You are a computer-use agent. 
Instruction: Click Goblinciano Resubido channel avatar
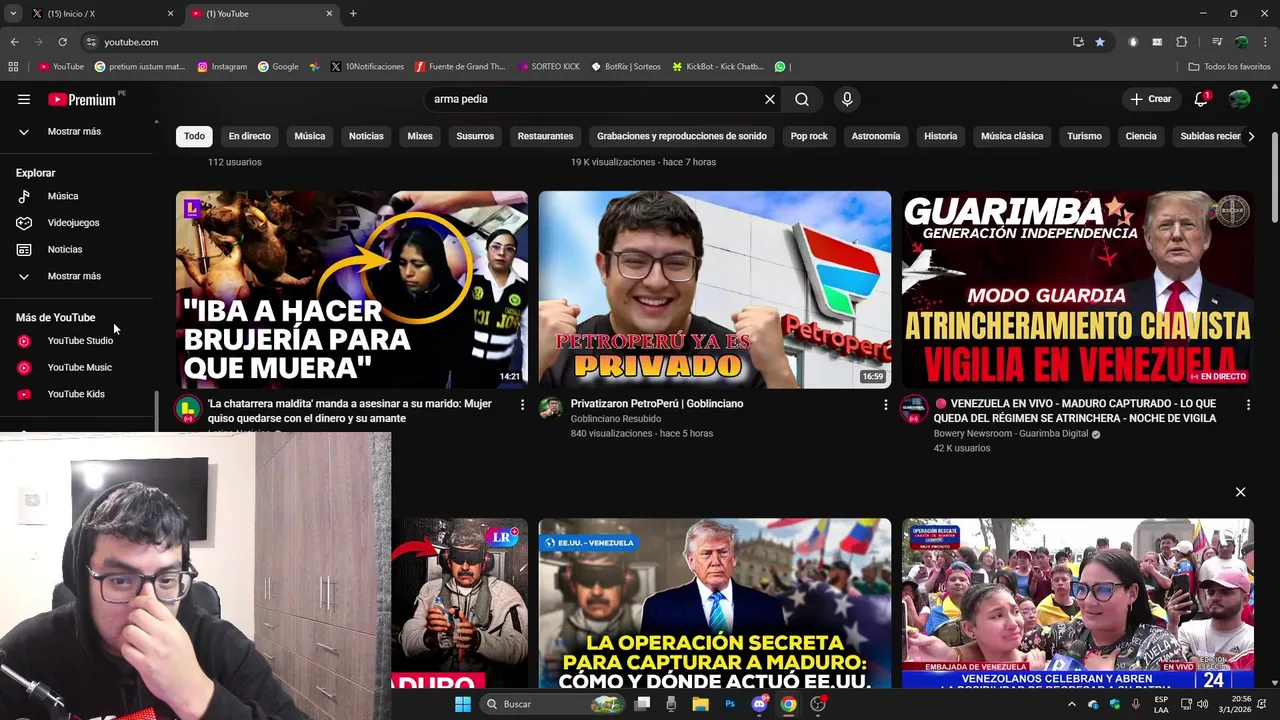(x=550, y=407)
